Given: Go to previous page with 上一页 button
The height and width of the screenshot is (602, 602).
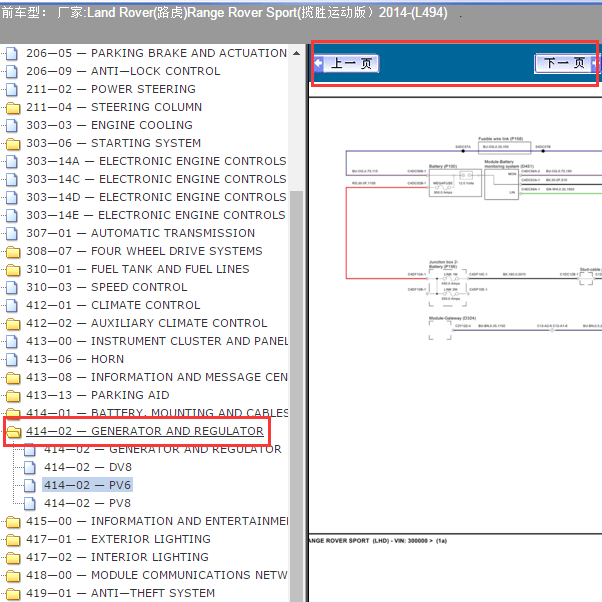Looking at the screenshot, I should 347,63.
